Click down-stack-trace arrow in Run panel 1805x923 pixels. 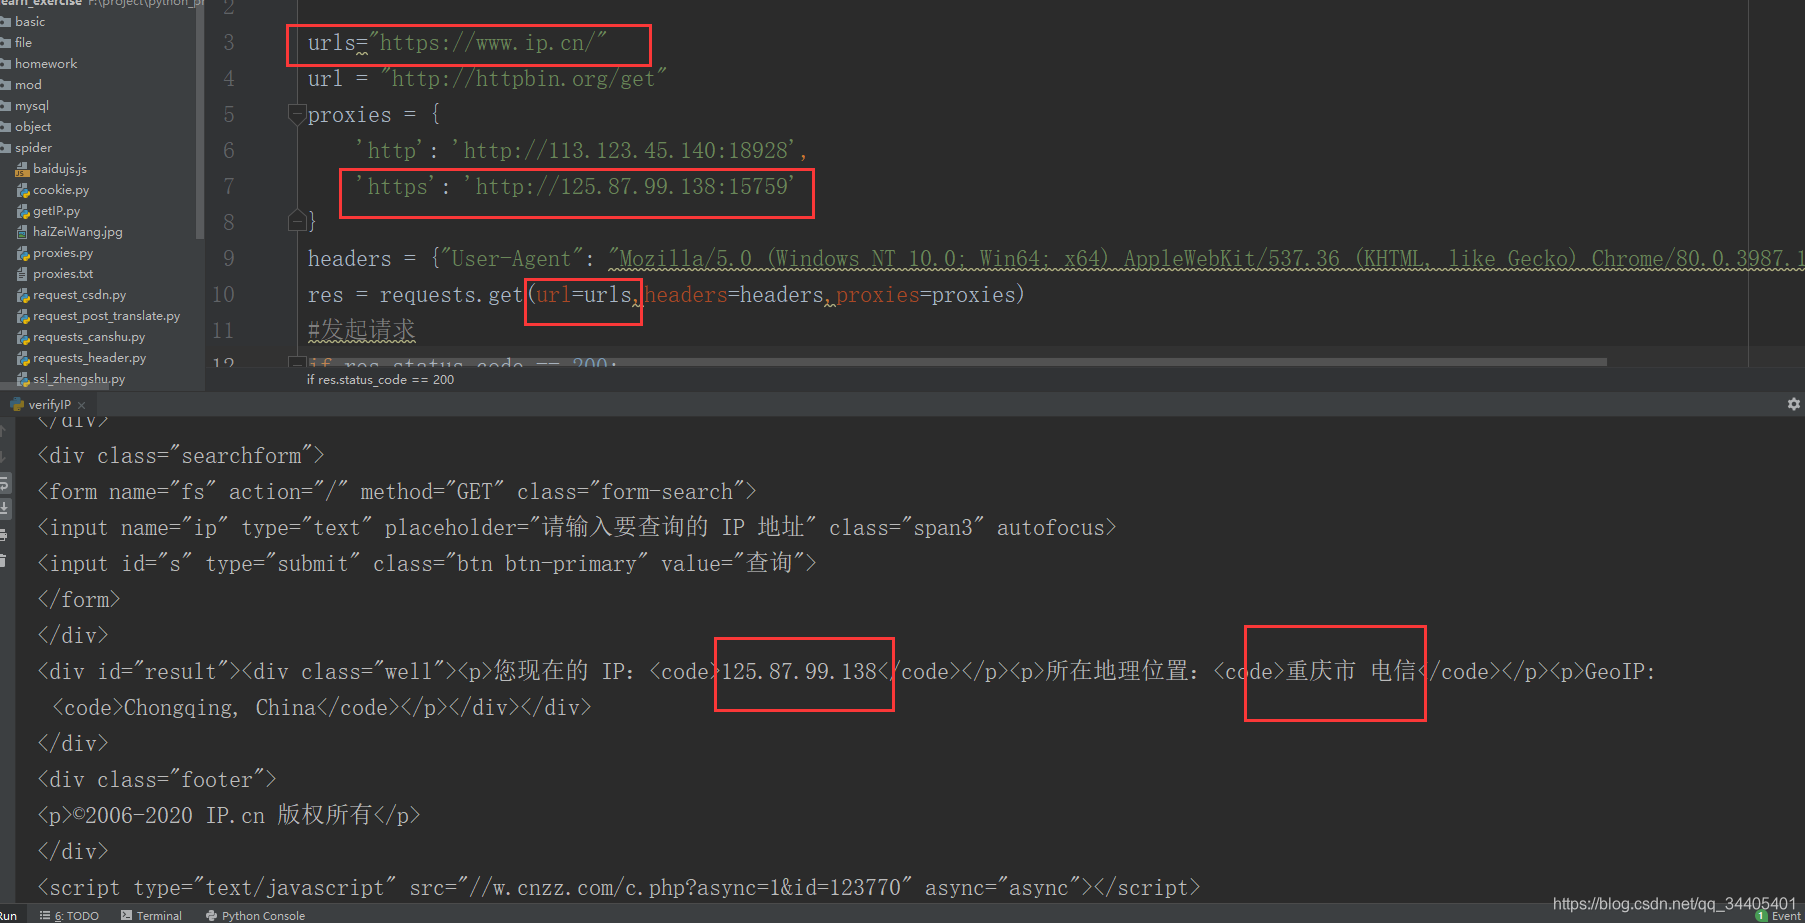4,457
